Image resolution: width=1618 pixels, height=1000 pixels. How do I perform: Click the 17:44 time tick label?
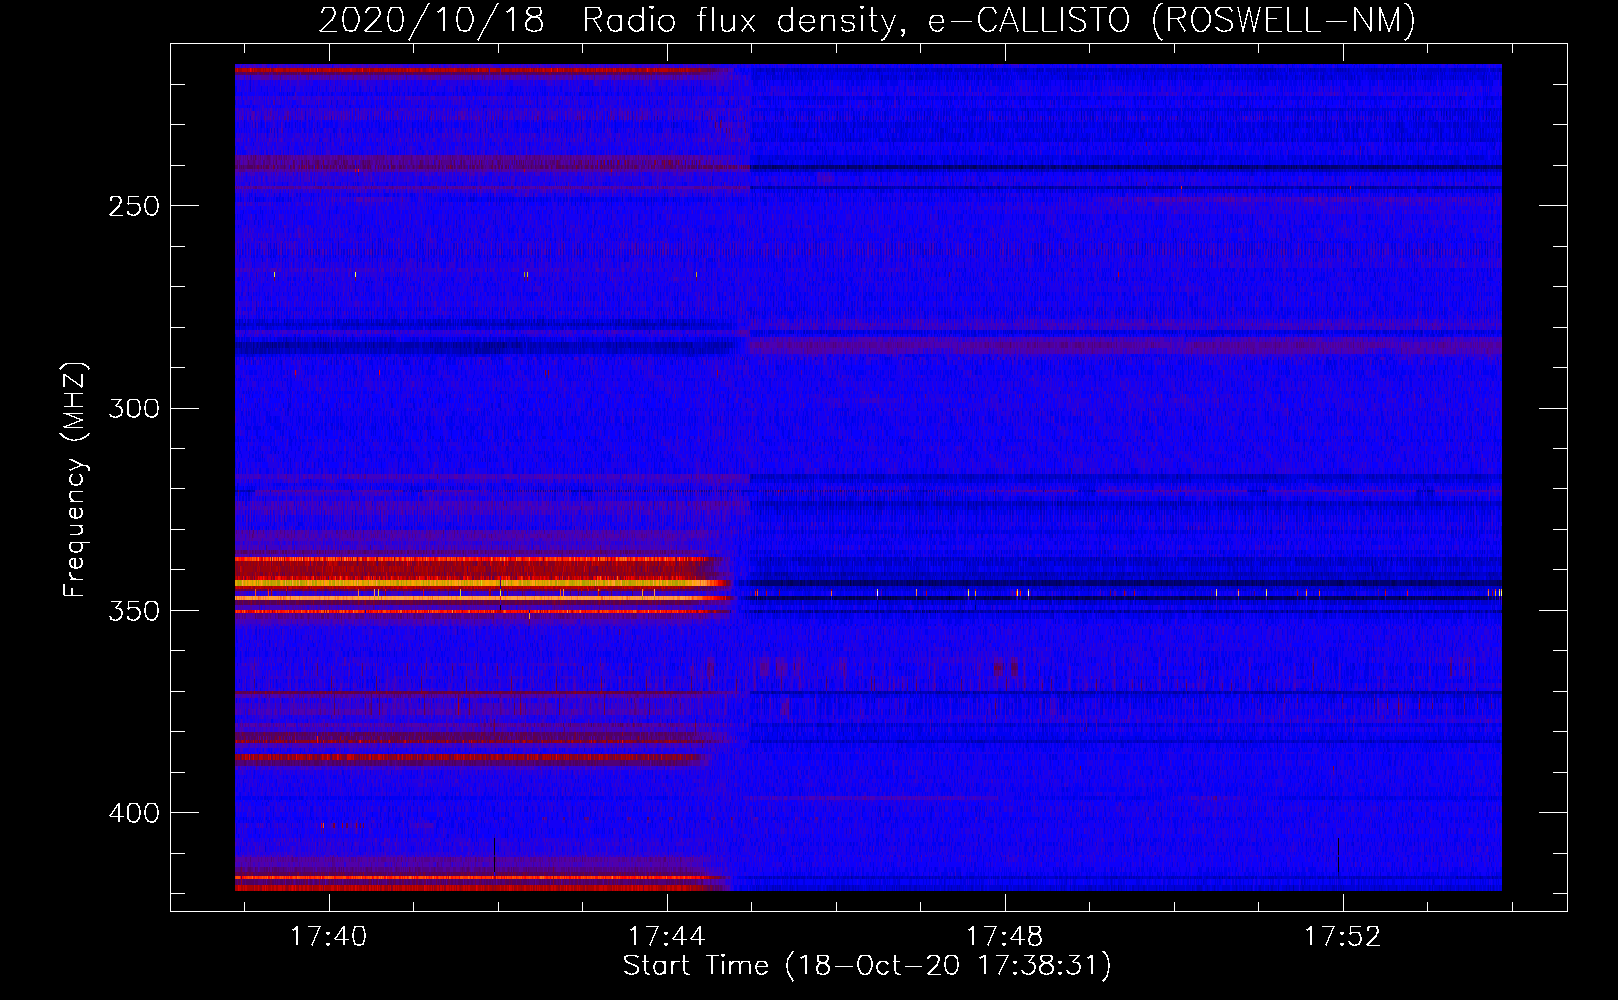coord(666,936)
